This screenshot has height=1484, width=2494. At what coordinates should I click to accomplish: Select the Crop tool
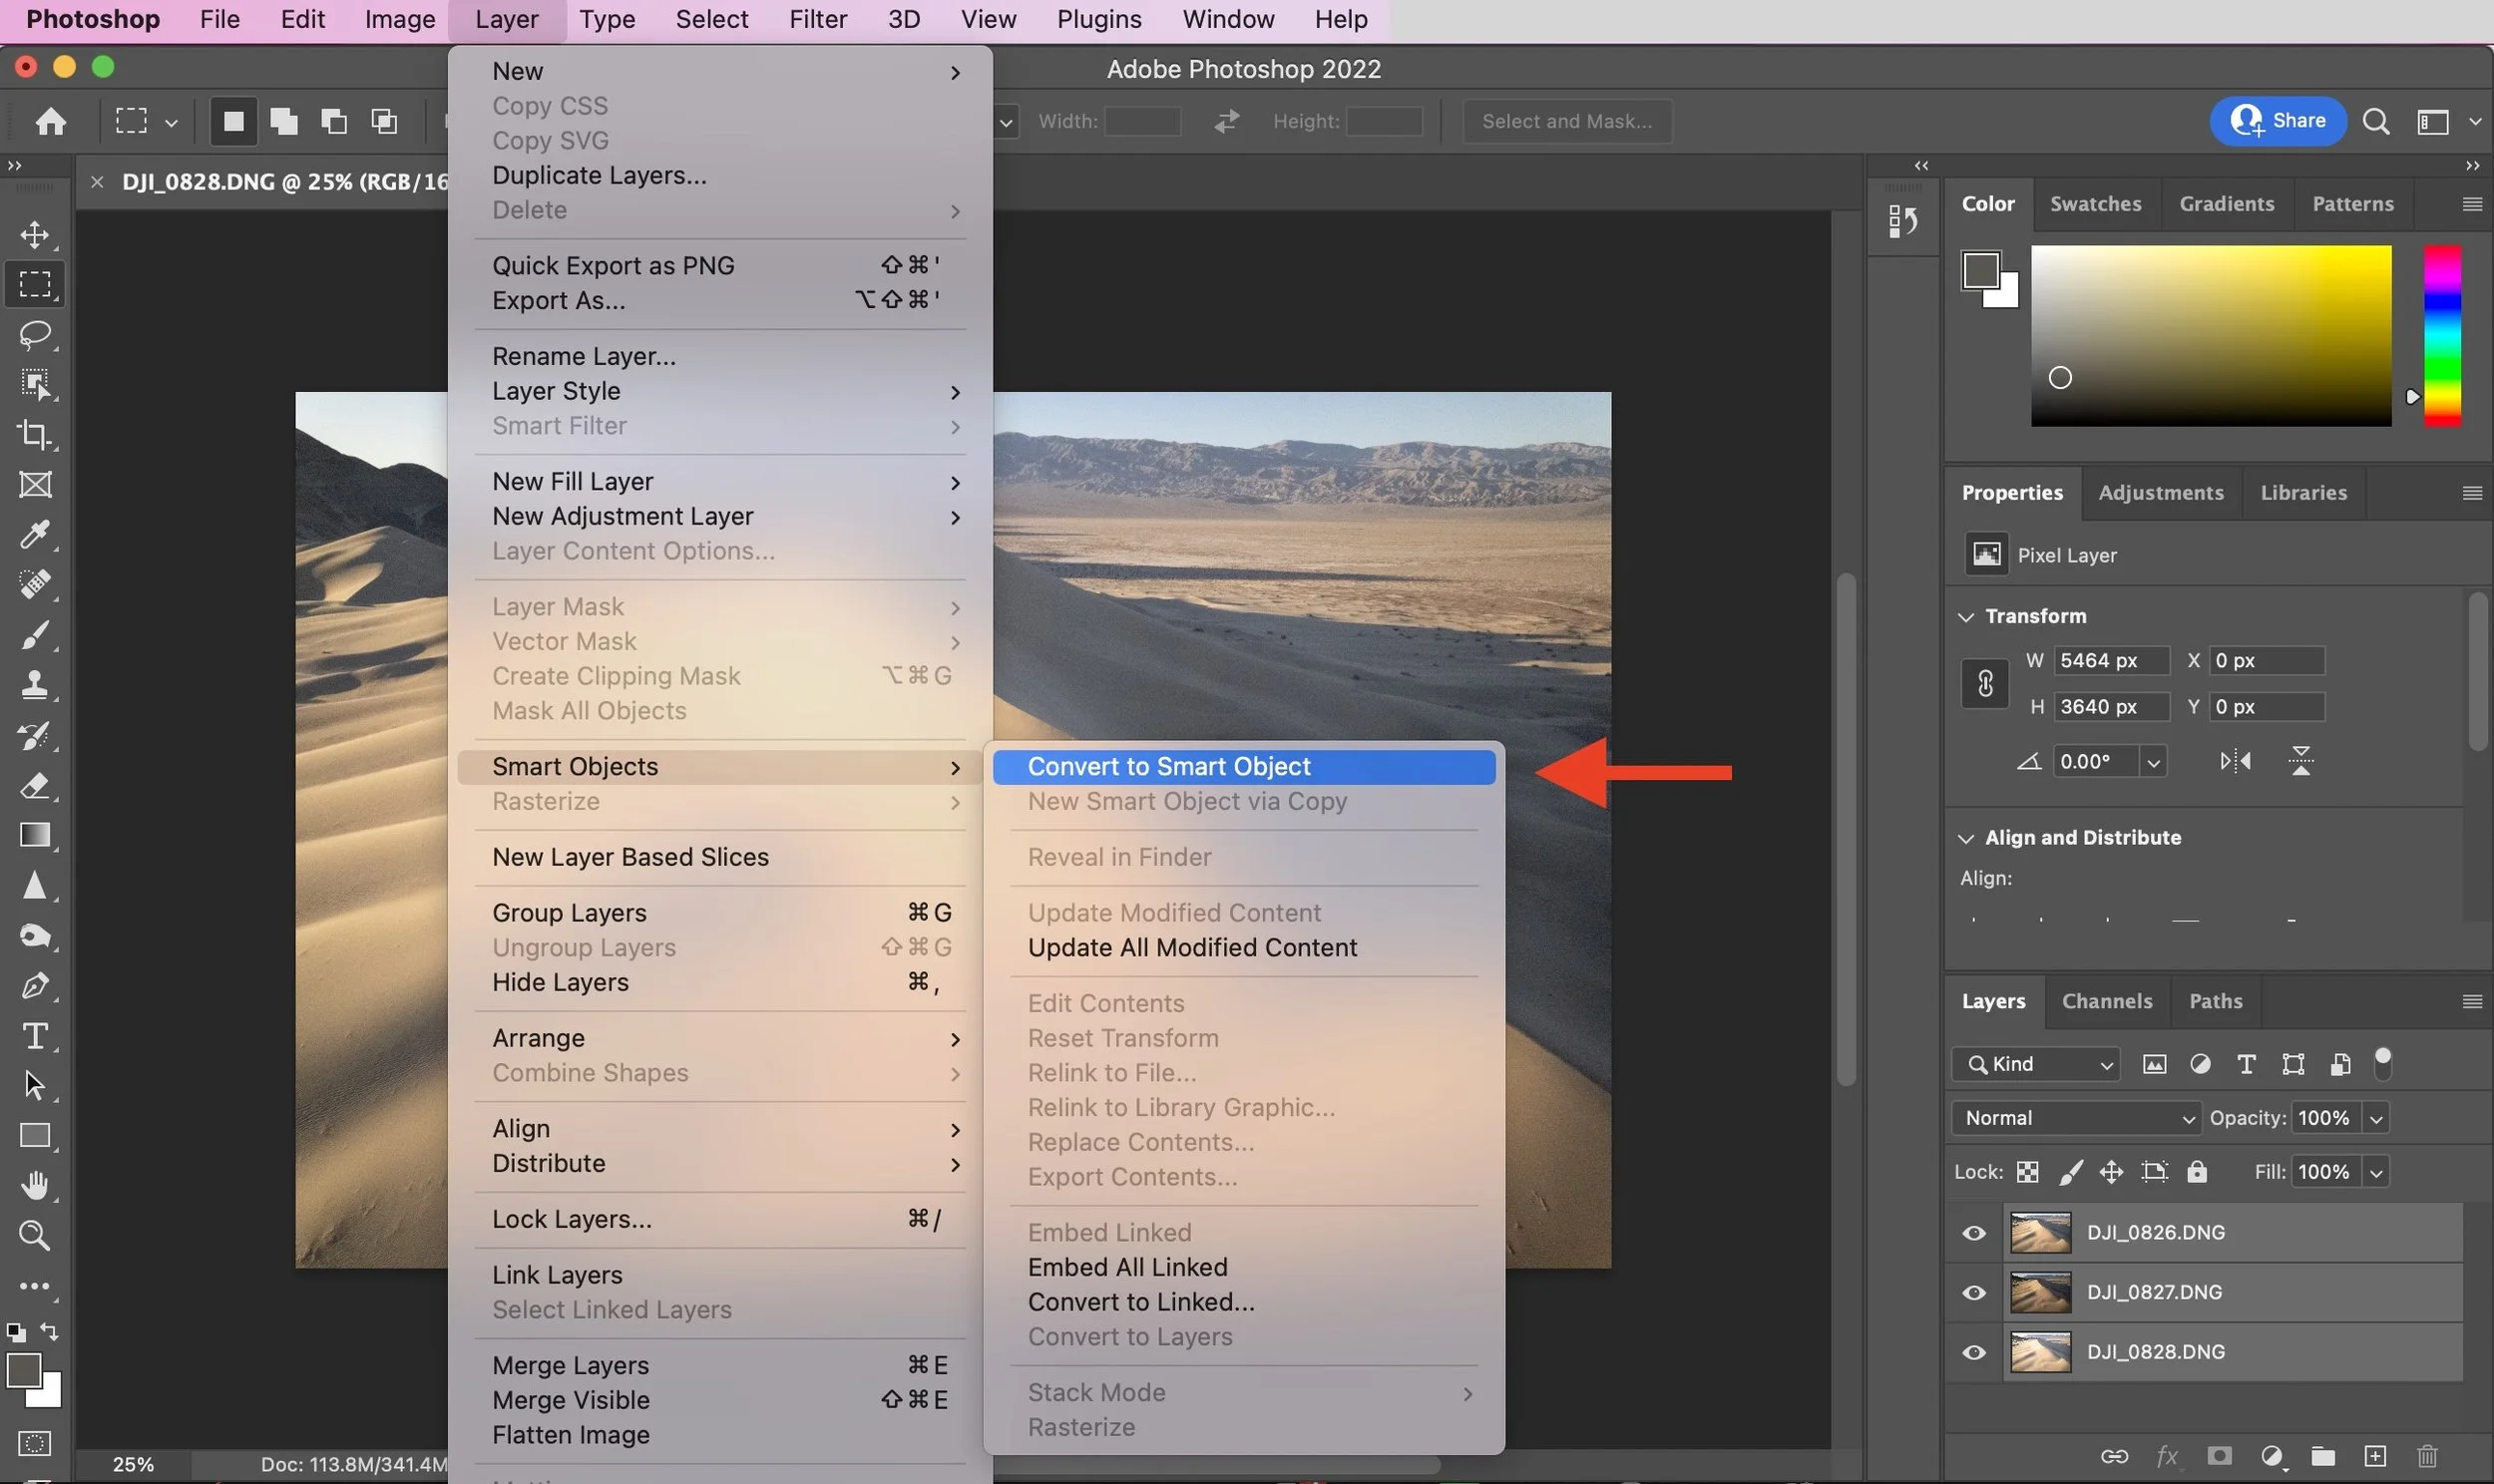point(35,434)
